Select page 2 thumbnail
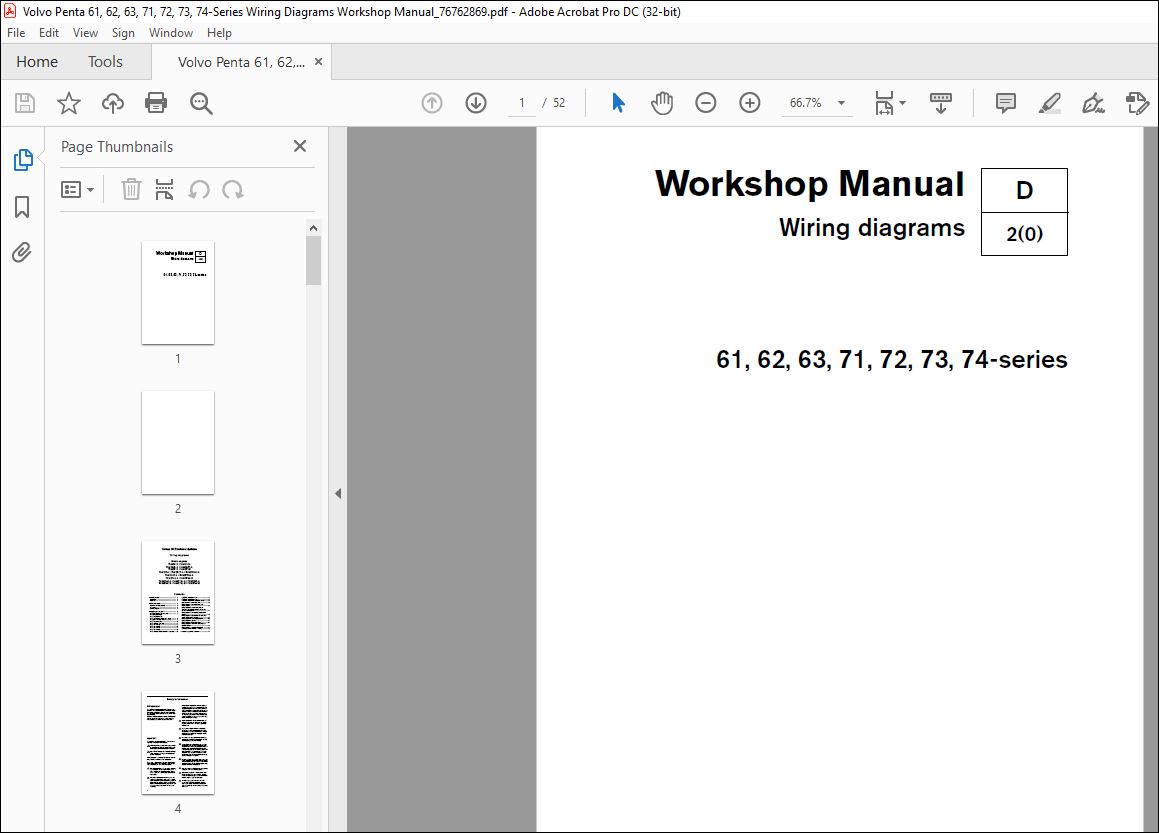The width and height of the screenshot is (1159, 833). [x=178, y=443]
